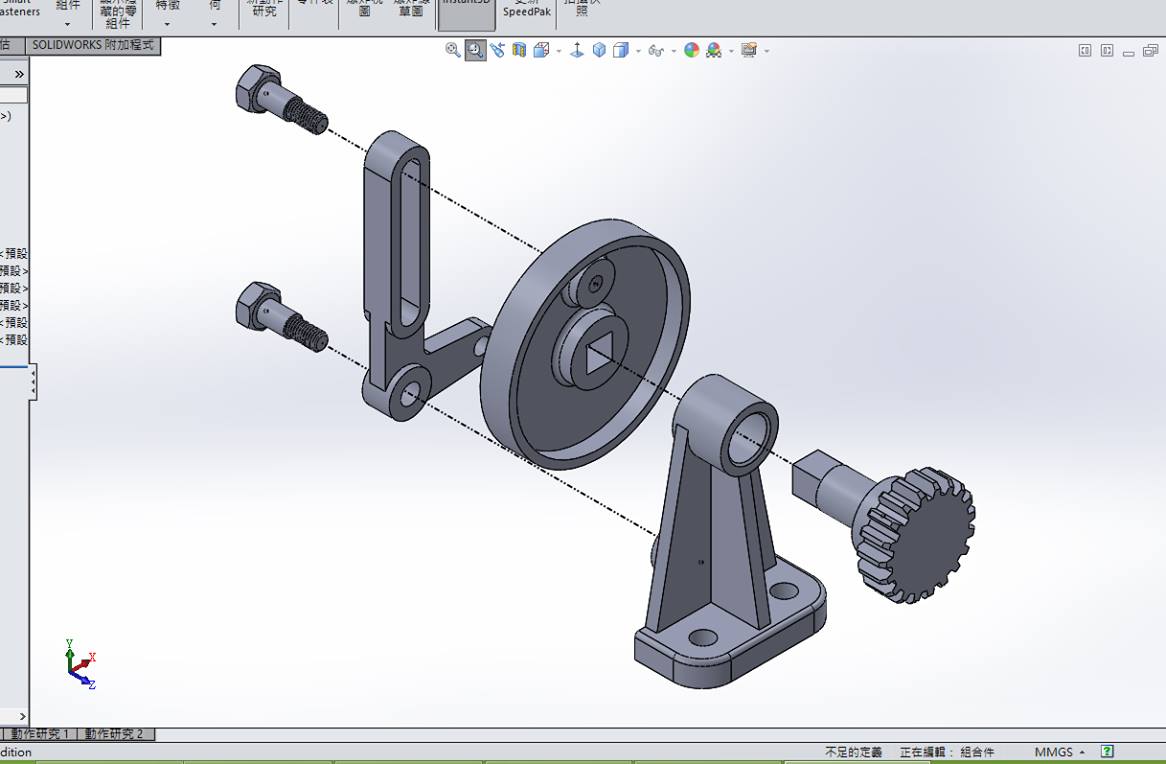Open MMGS unit system menu
Screen dimensions: 1166x764
(1059, 752)
